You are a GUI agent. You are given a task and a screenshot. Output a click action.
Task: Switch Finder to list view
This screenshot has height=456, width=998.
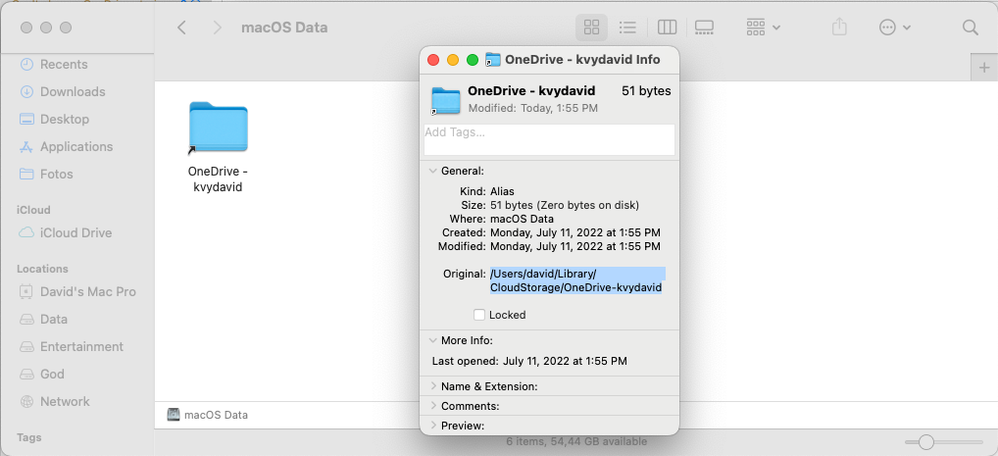coord(628,27)
